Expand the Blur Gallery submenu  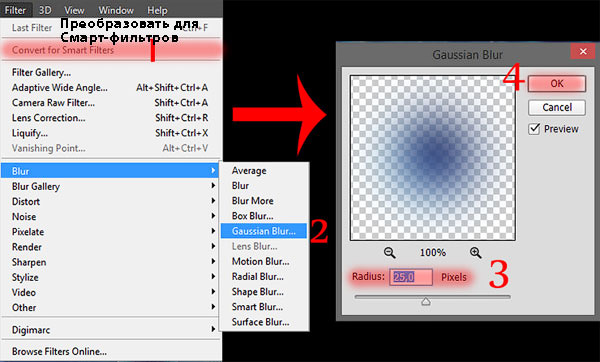[x=111, y=186]
